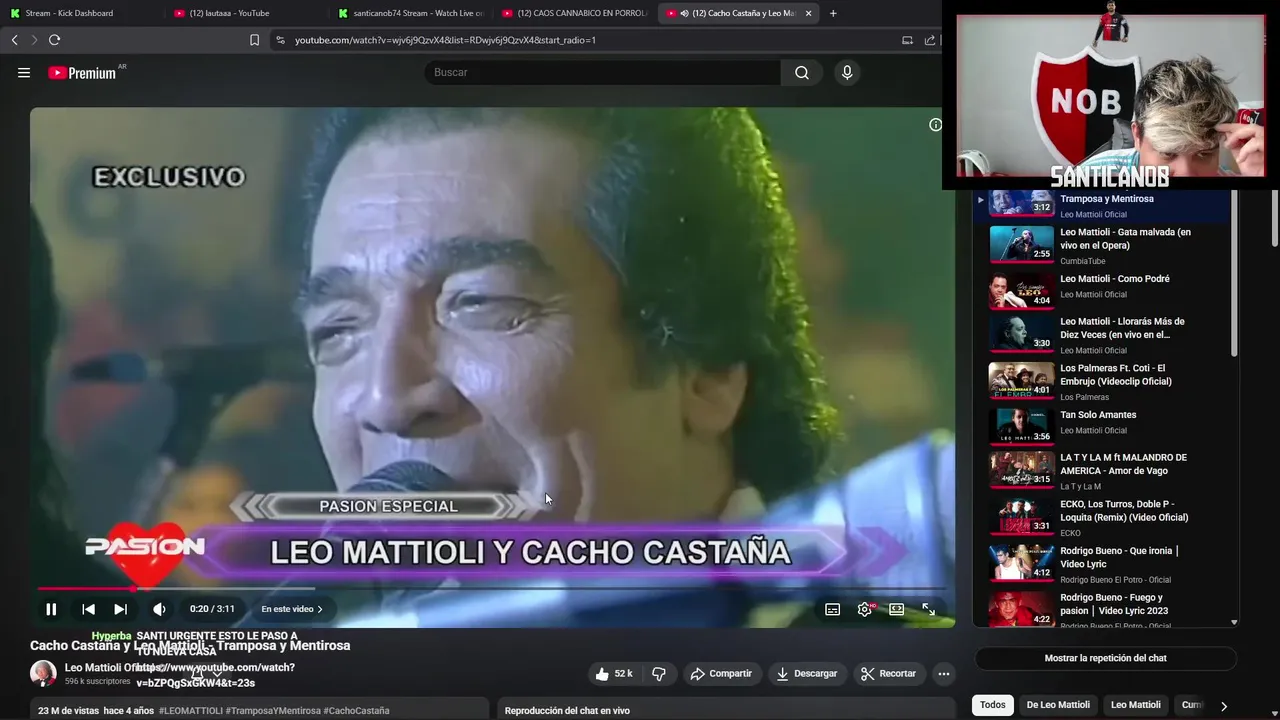Viewport: 1280px width, 720px height.
Task: Play Los Palmeras 'El Embrujo' thumbnail
Action: click(x=1021, y=379)
